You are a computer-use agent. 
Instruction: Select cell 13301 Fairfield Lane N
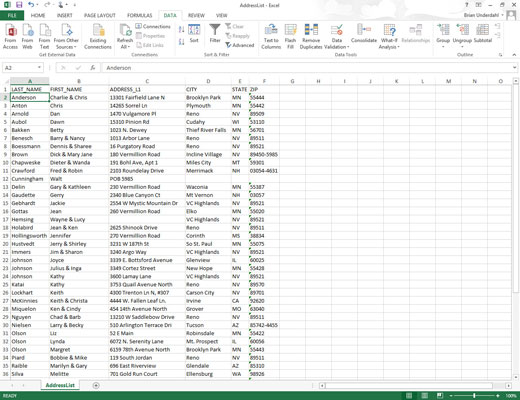(147, 97)
